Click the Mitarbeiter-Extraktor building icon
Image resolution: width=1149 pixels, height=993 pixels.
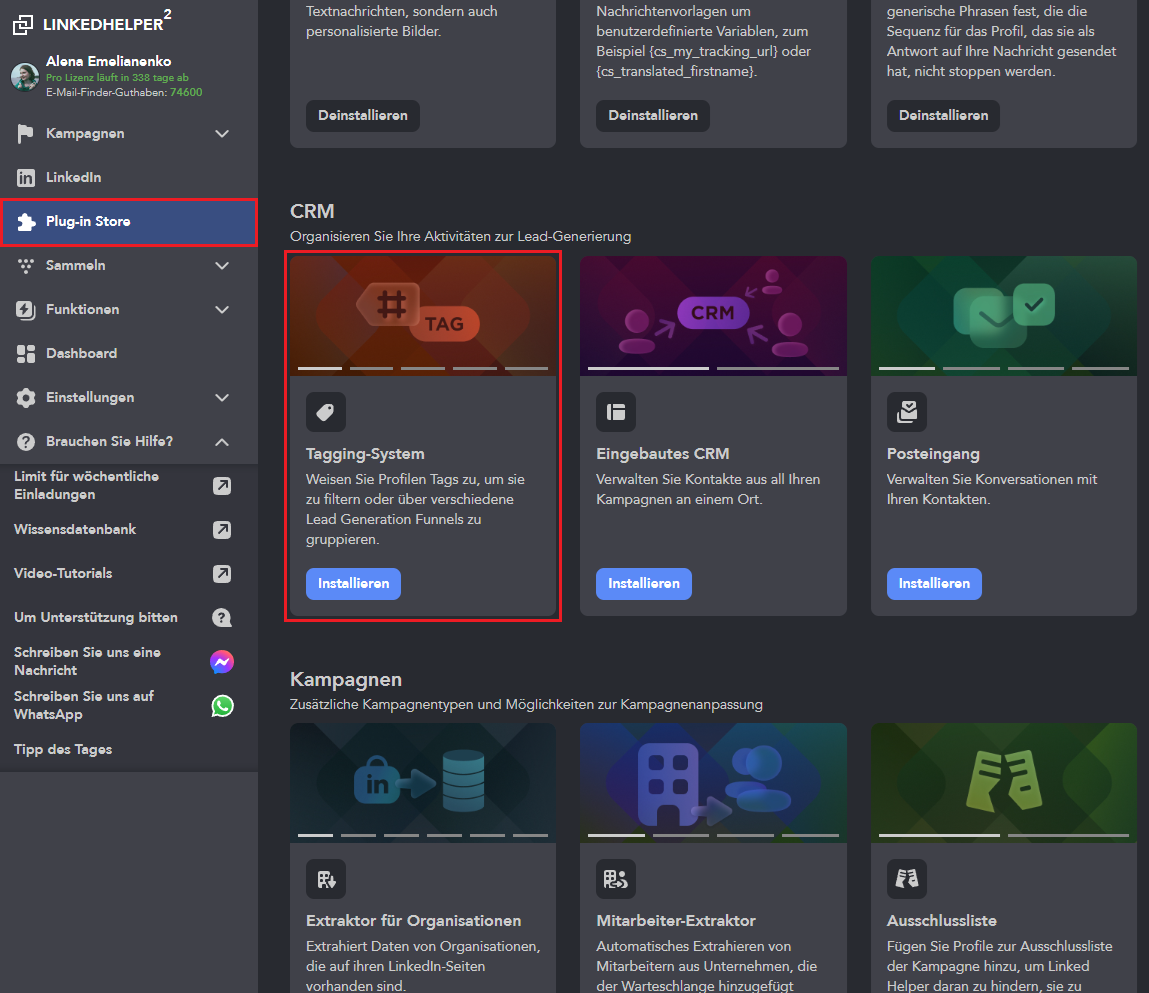point(616,879)
